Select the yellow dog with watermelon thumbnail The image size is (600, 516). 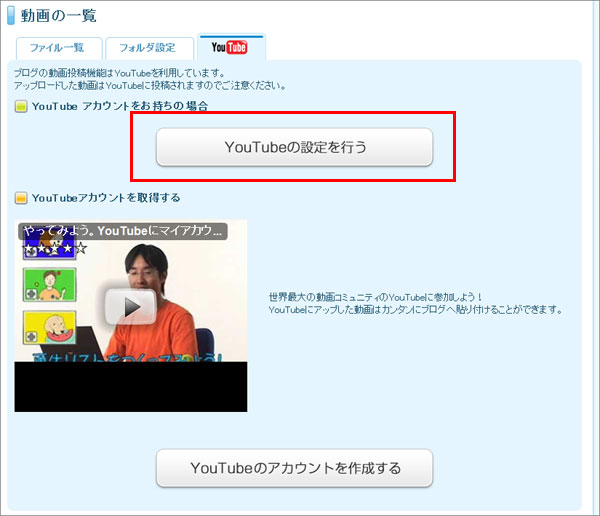point(49,328)
